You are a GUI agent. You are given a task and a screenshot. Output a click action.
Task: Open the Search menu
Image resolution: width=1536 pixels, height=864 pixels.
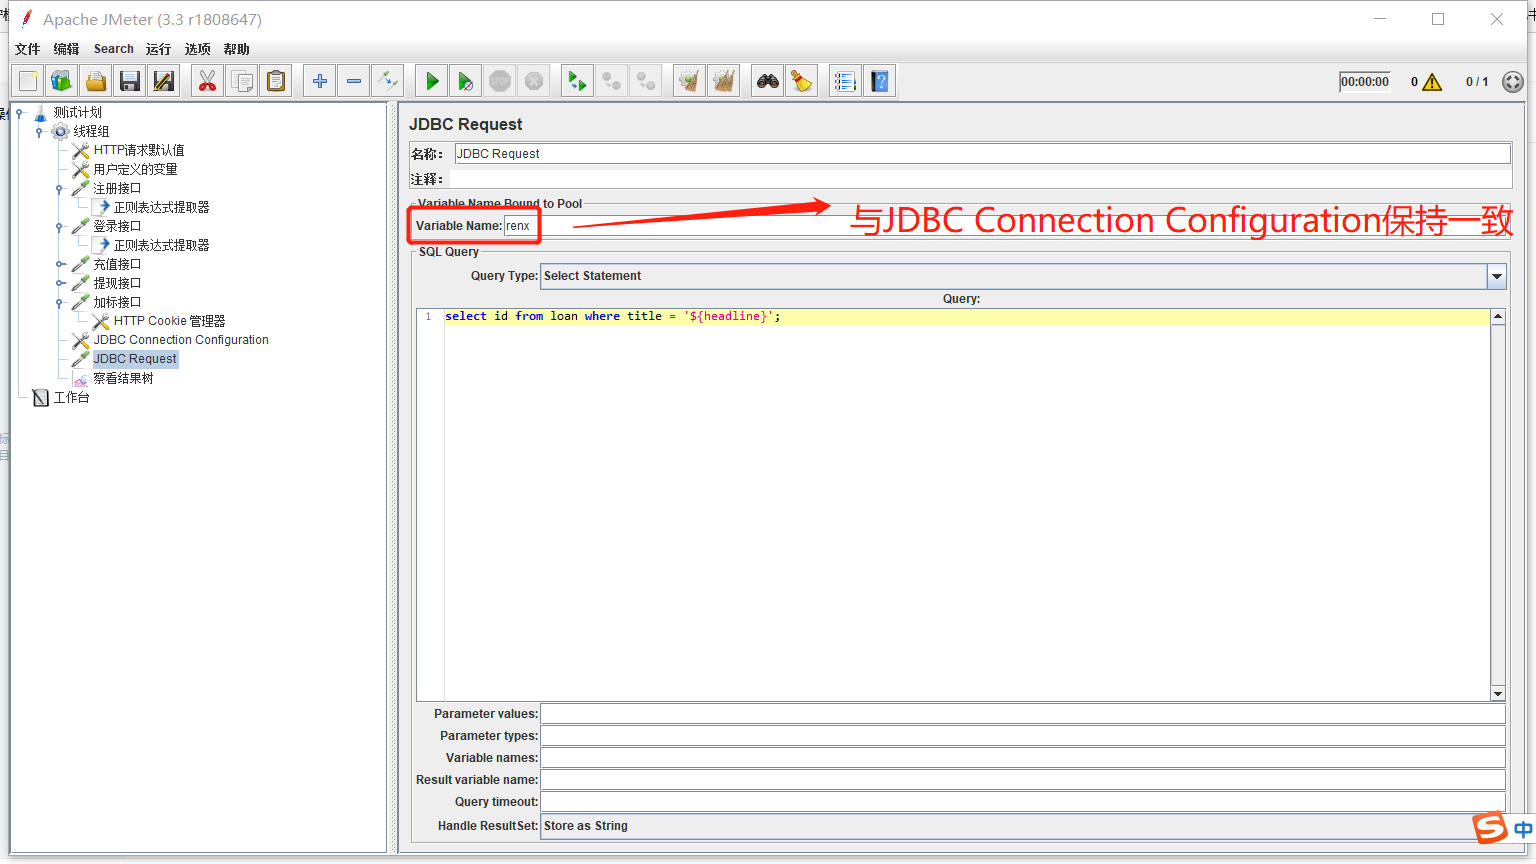(x=114, y=49)
